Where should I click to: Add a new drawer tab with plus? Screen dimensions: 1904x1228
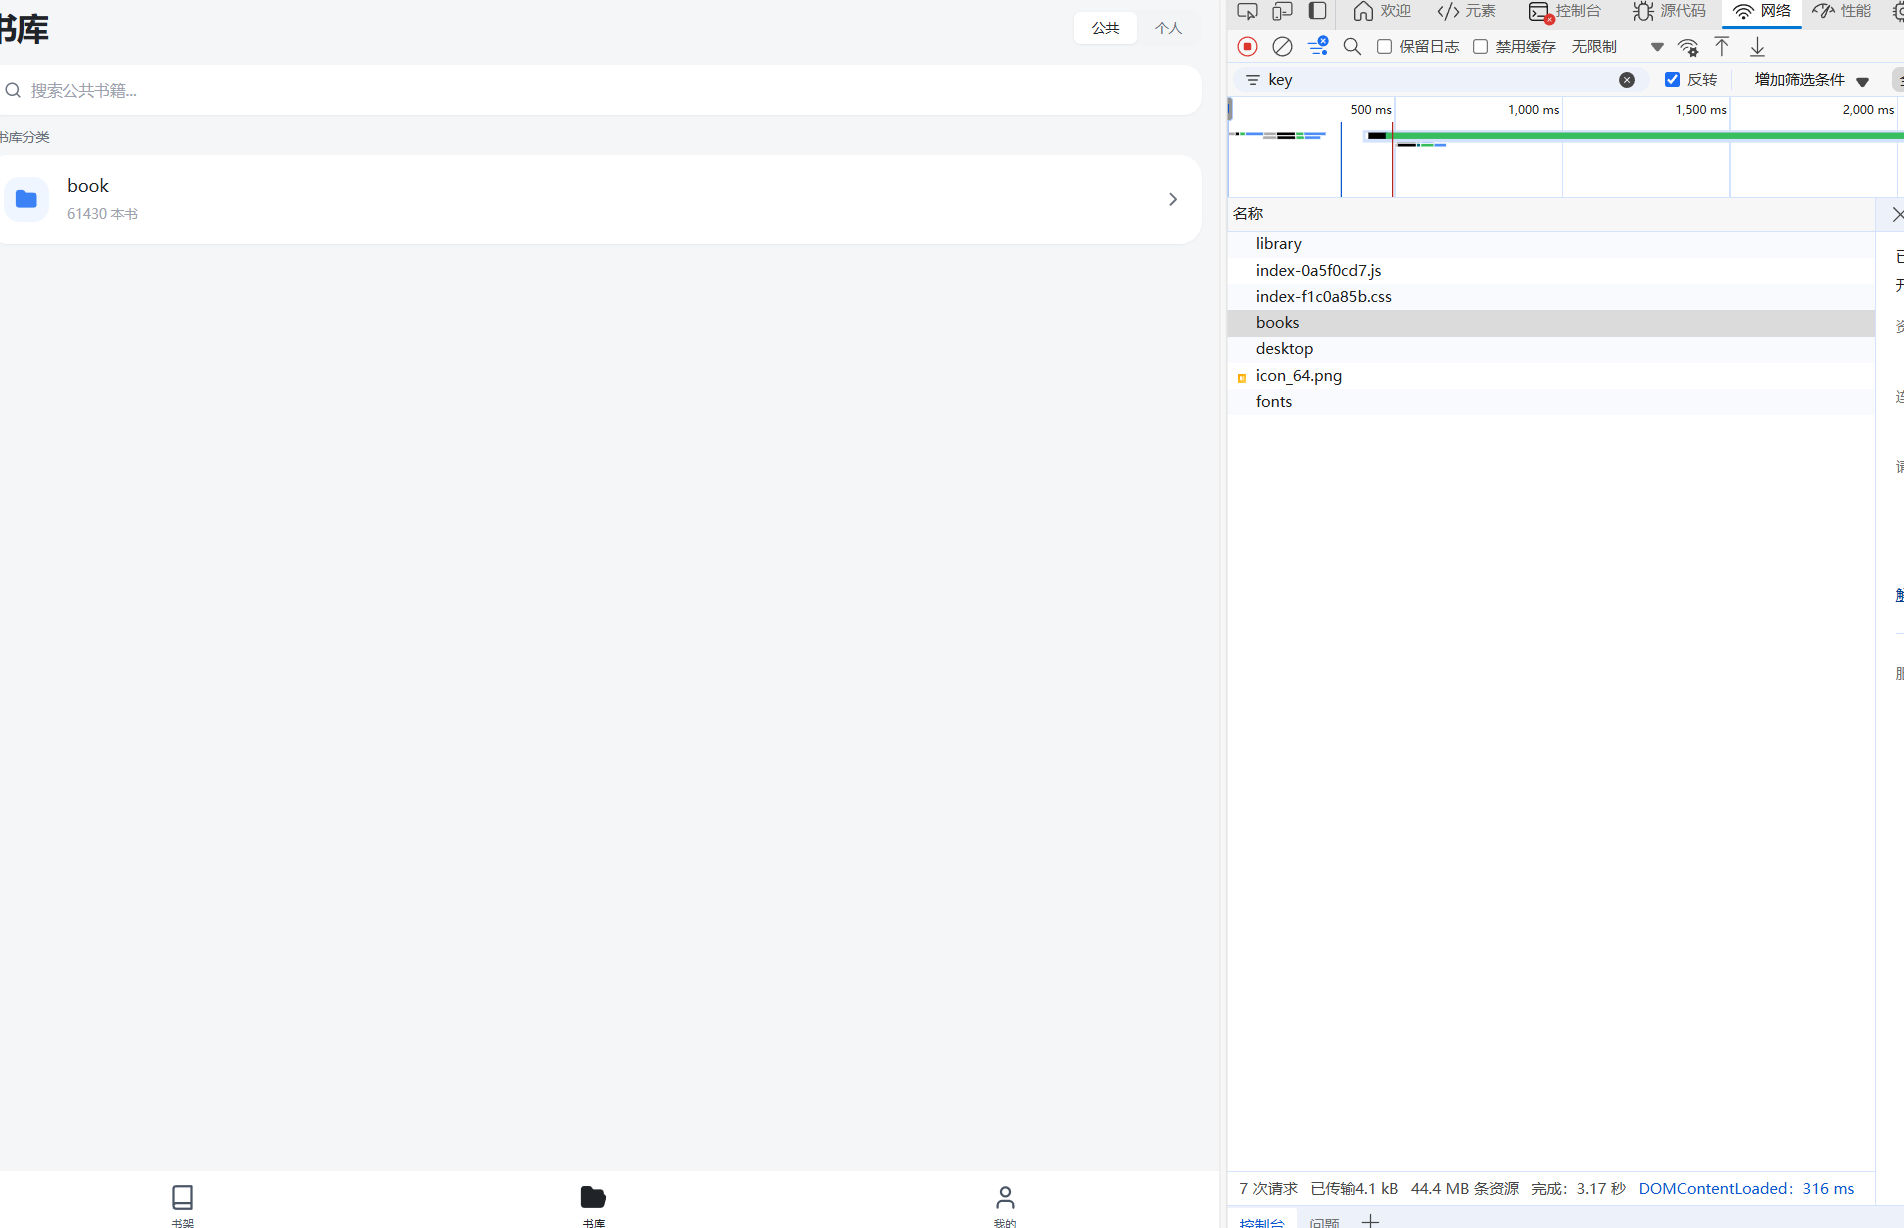pos(1370,1221)
